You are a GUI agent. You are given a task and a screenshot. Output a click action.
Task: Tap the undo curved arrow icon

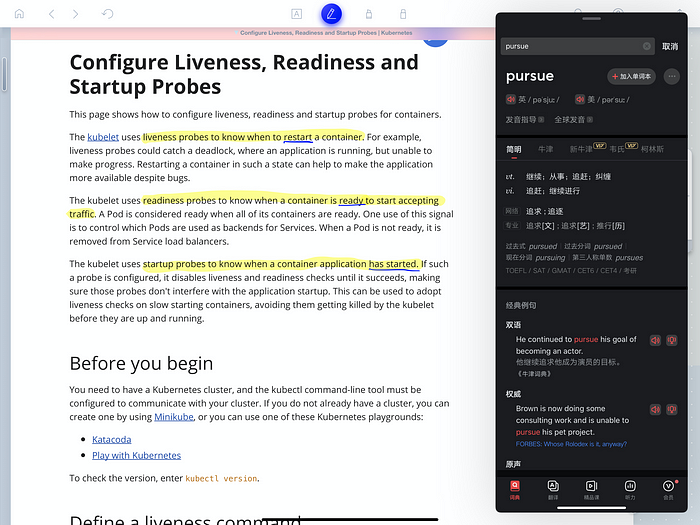[x=108, y=14]
